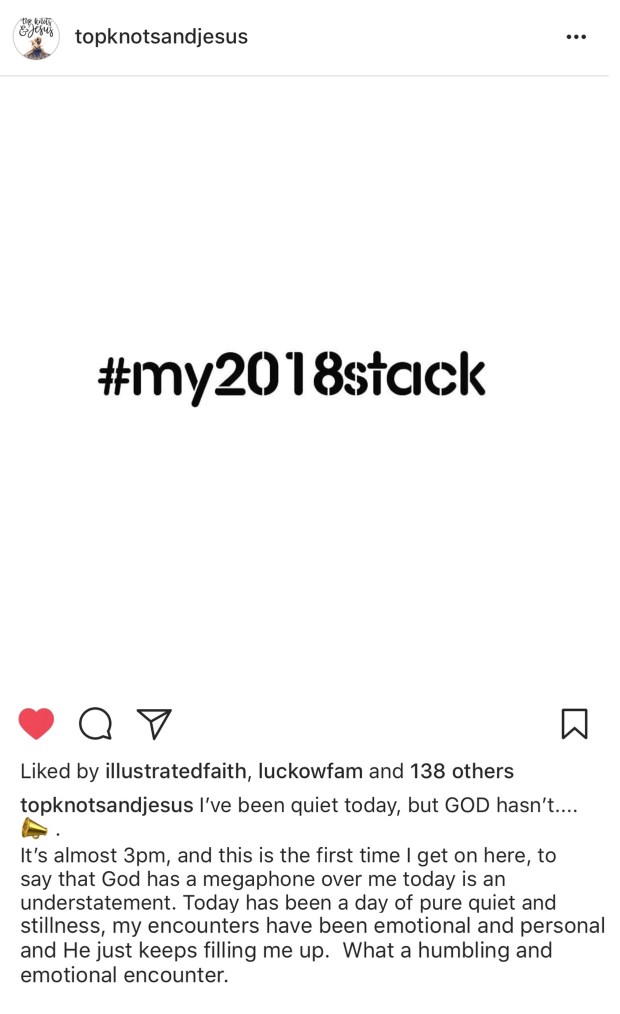View the "138 others" likes list
Image resolution: width=620 pixels, height=1014 pixels.
tap(462, 771)
